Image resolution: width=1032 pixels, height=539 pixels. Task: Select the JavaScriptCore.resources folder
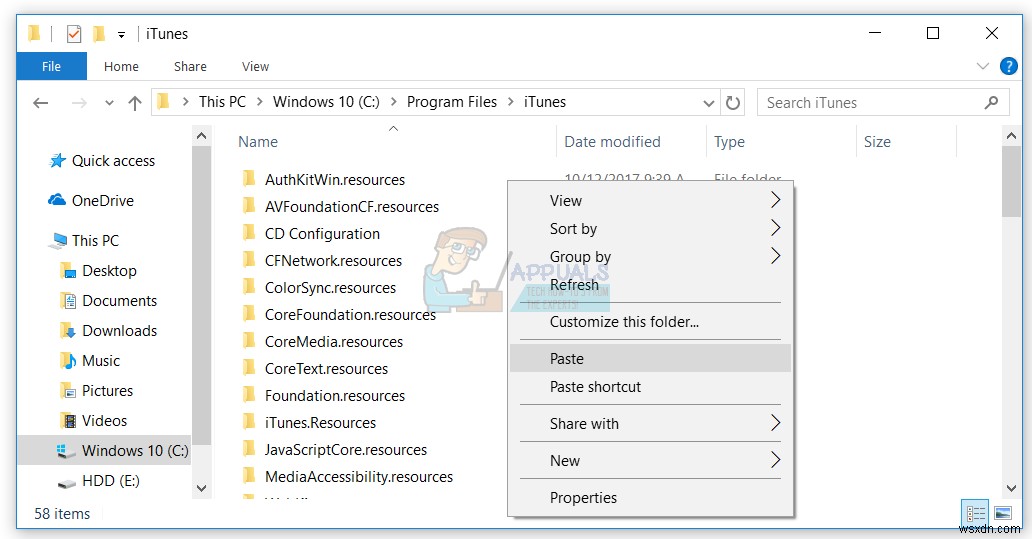(334, 449)
